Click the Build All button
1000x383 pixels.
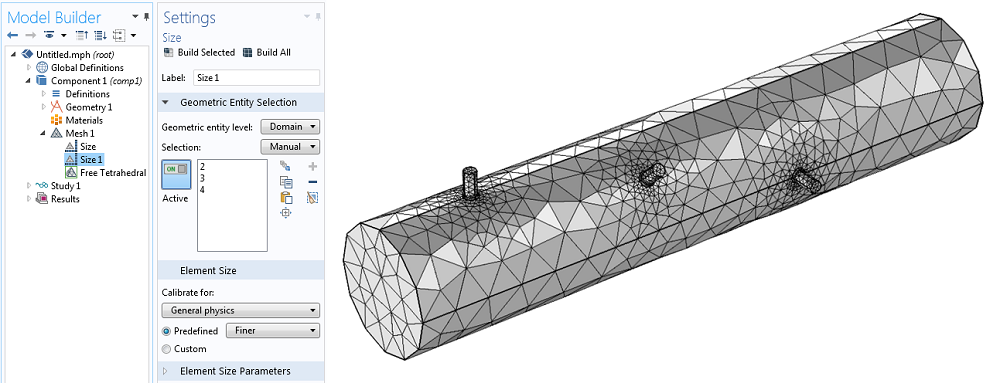[x=267, y=53]
